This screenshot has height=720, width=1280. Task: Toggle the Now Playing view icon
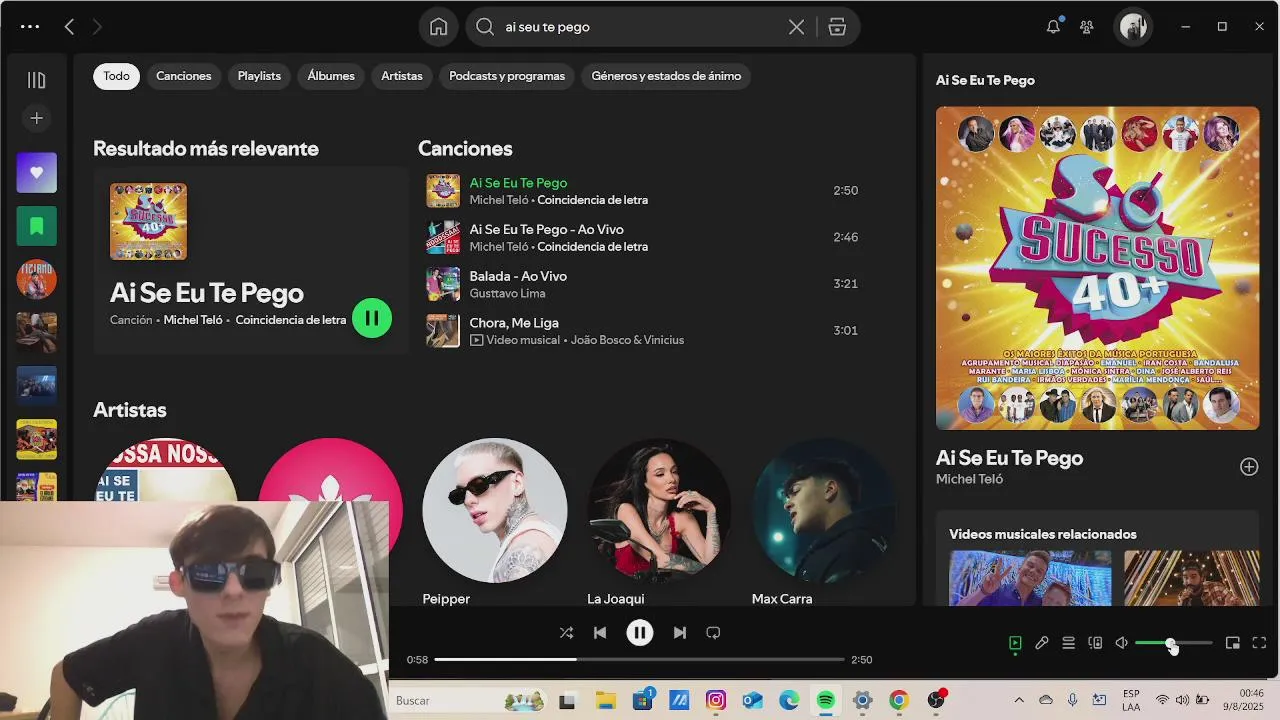click(1015, 643)
